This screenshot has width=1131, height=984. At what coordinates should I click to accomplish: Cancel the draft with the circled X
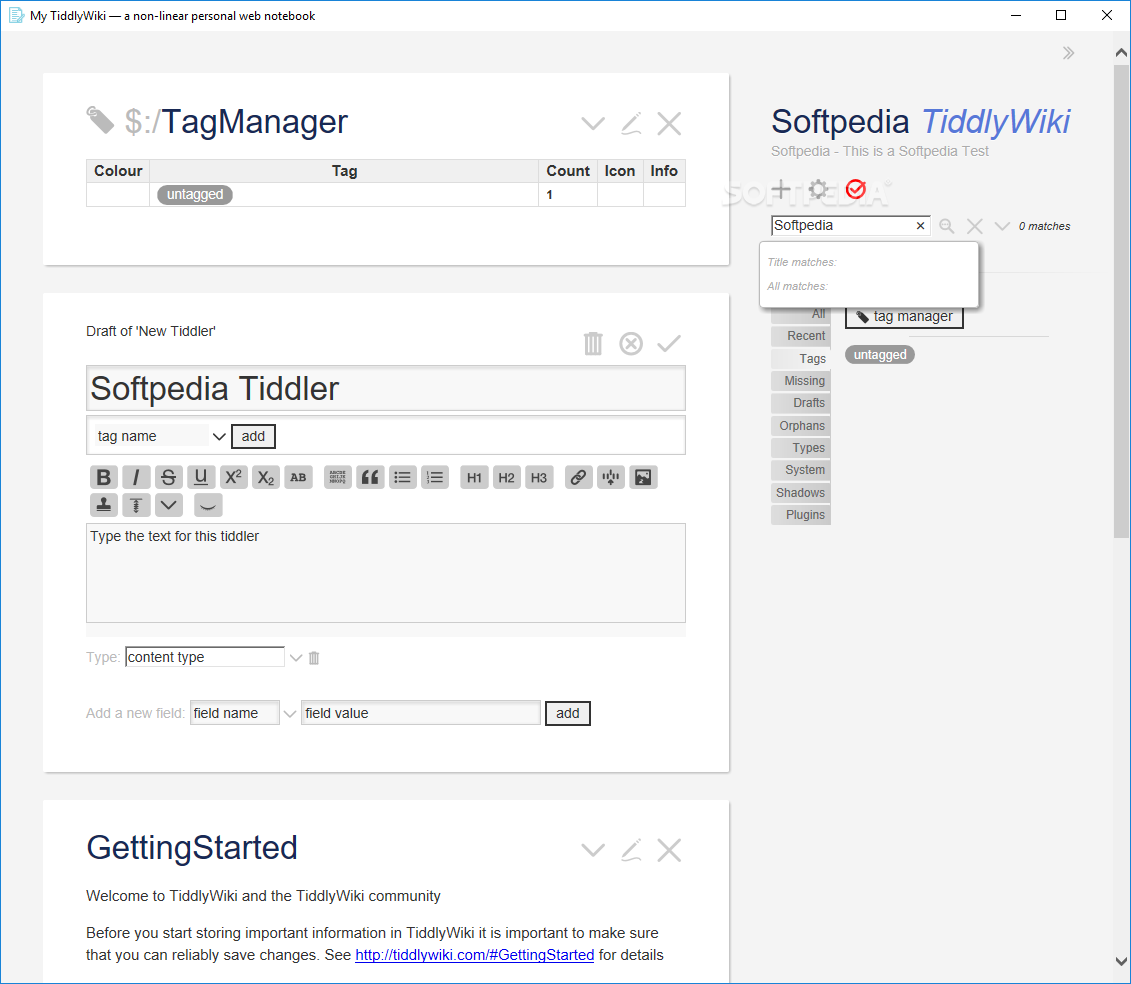coord(631,343)
